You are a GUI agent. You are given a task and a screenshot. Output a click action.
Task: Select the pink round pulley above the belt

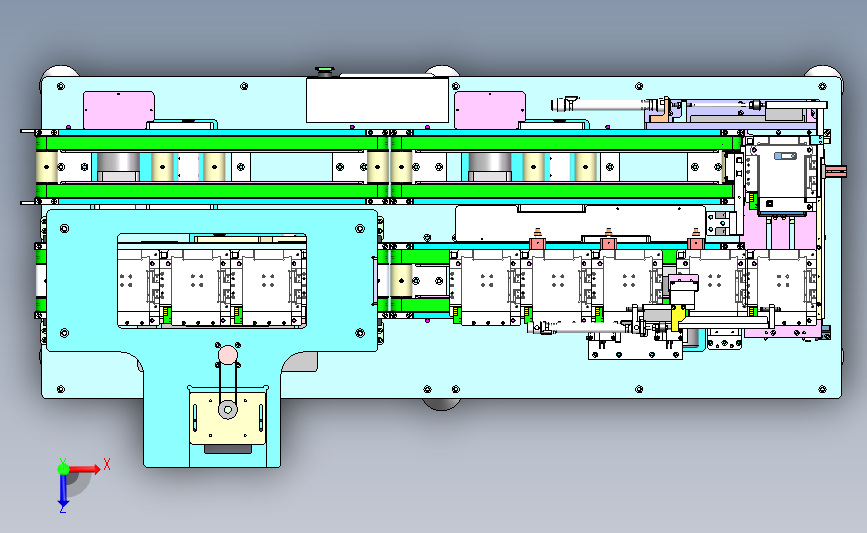tap(228, 355)
